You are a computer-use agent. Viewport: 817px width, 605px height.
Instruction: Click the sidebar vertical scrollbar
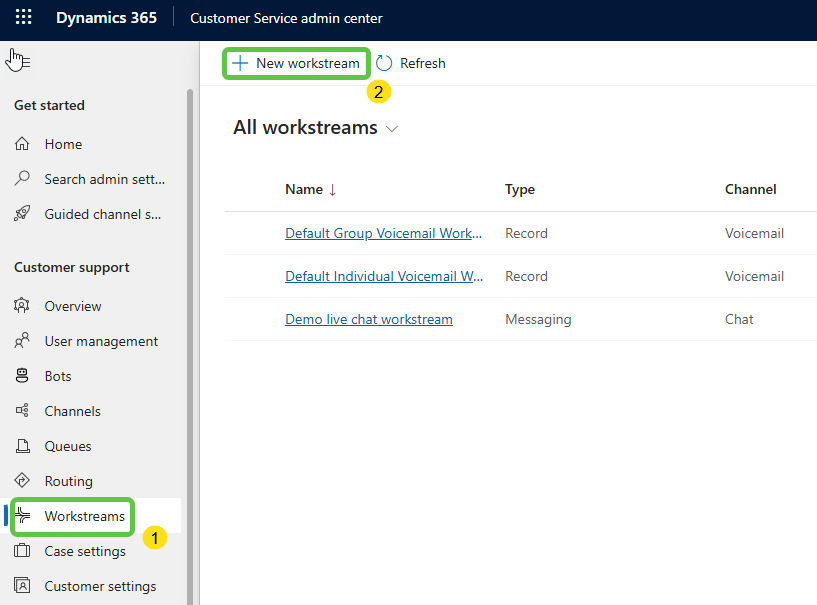(190, 300)
